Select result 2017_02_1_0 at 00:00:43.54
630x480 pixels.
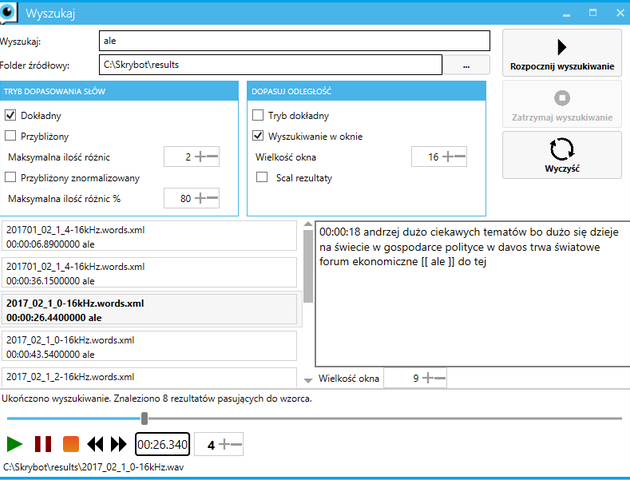(149, 347)
